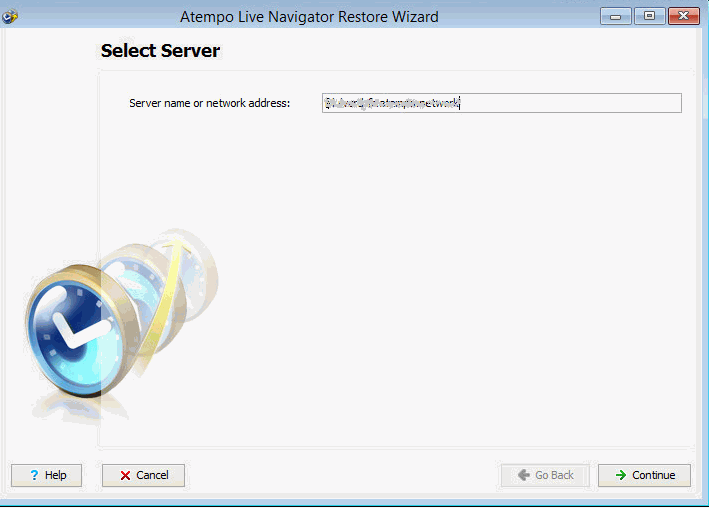Image resolution: width=709 pixels, height=508 pixels.
Task: Click the greyed-out Go Back button
Action: click(x=545, y=475)
